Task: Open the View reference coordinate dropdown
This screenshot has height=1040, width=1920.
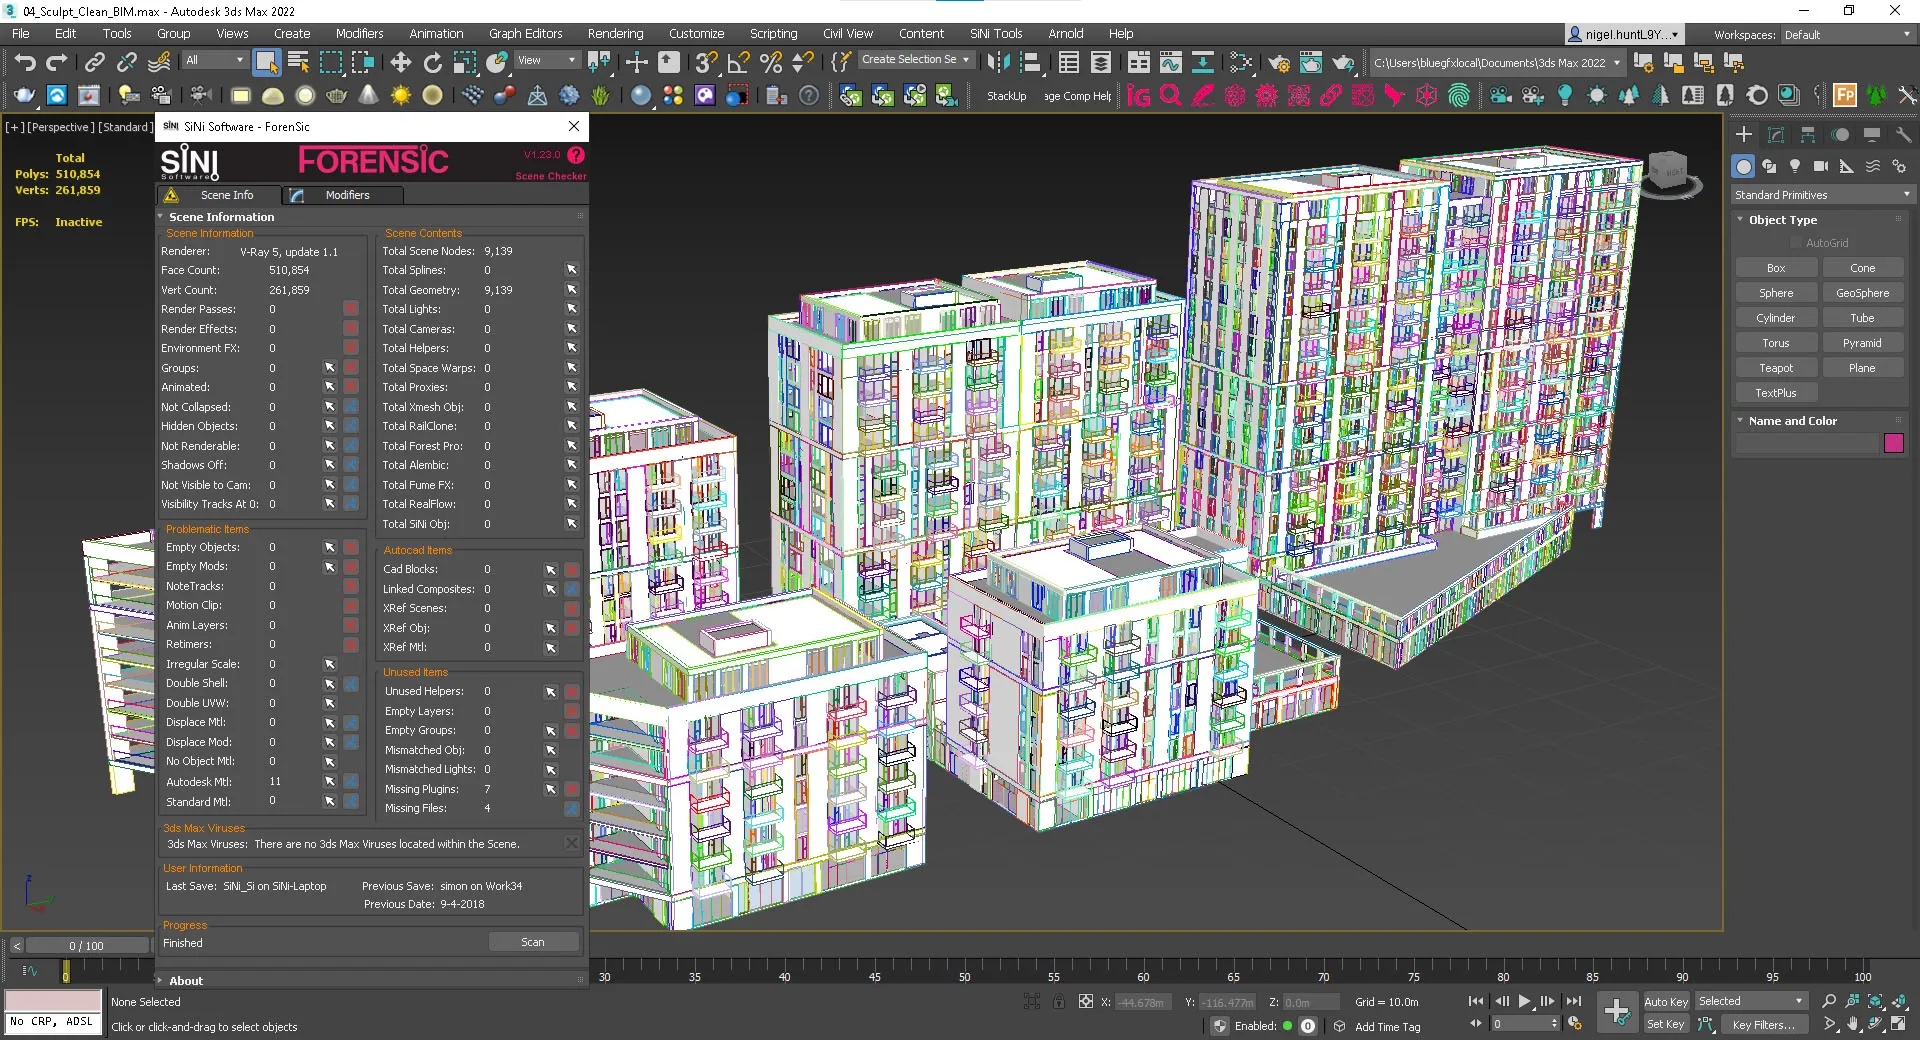Action: [x=547, y=60]
